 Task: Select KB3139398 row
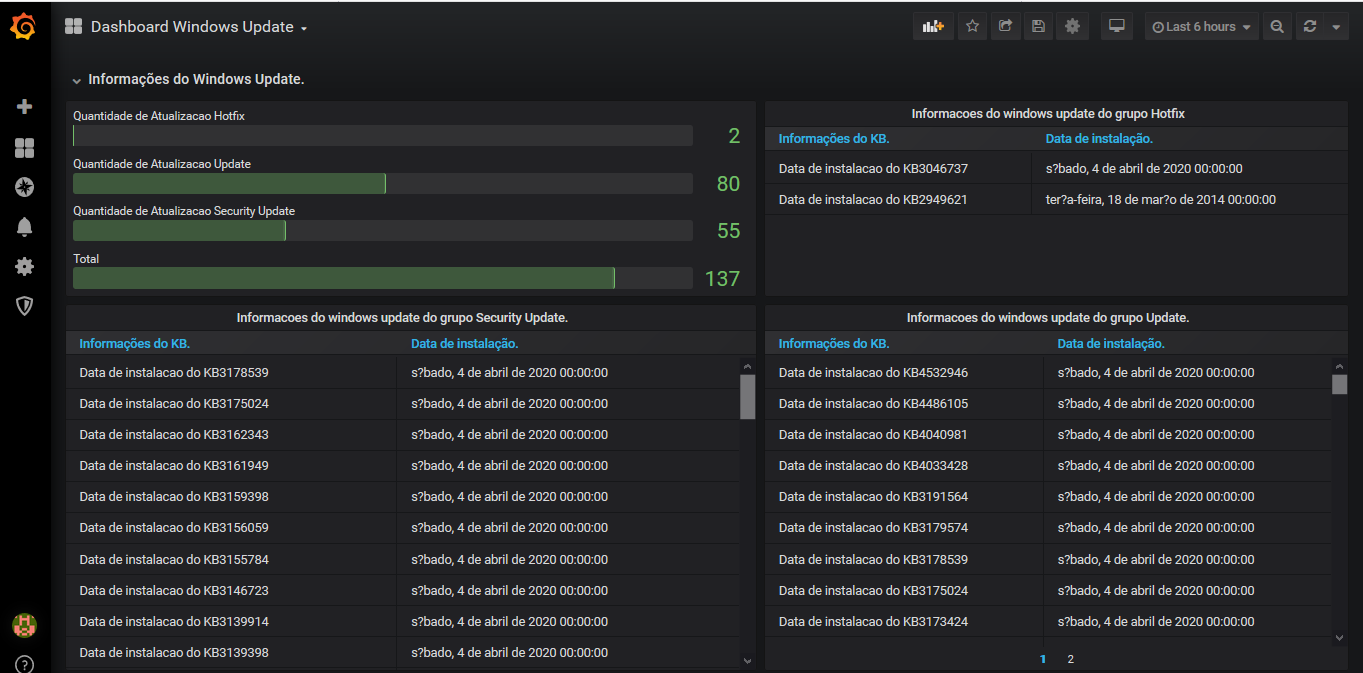pyautogui.click(x=403, y=653)
